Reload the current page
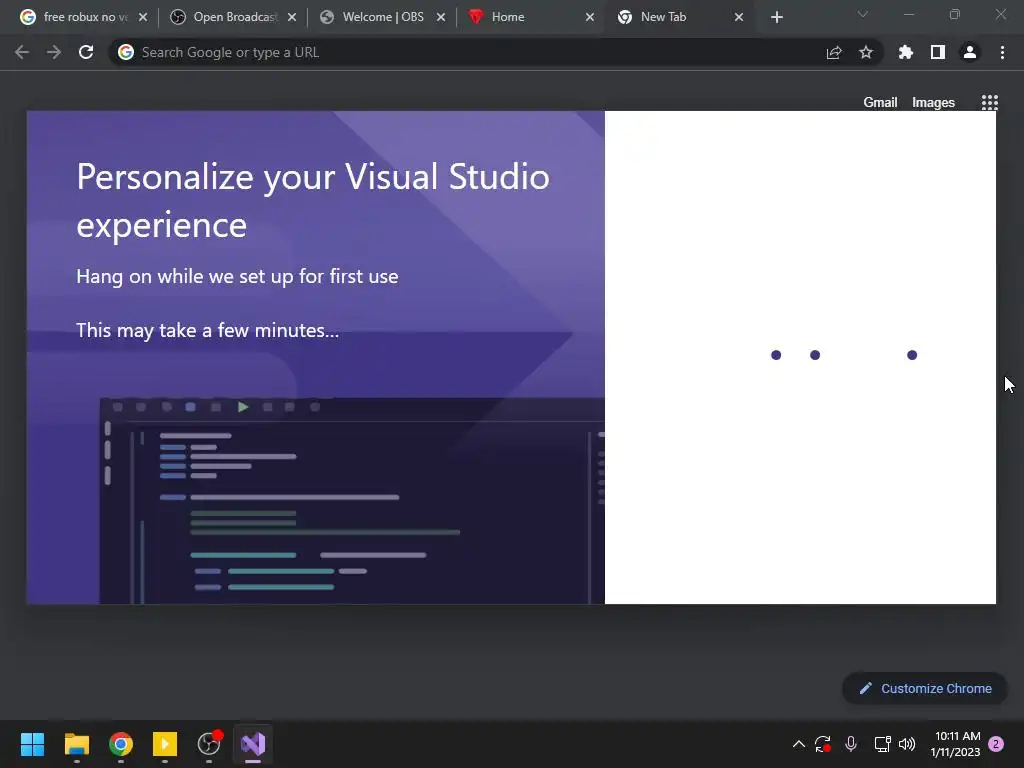 coord(86,52)
